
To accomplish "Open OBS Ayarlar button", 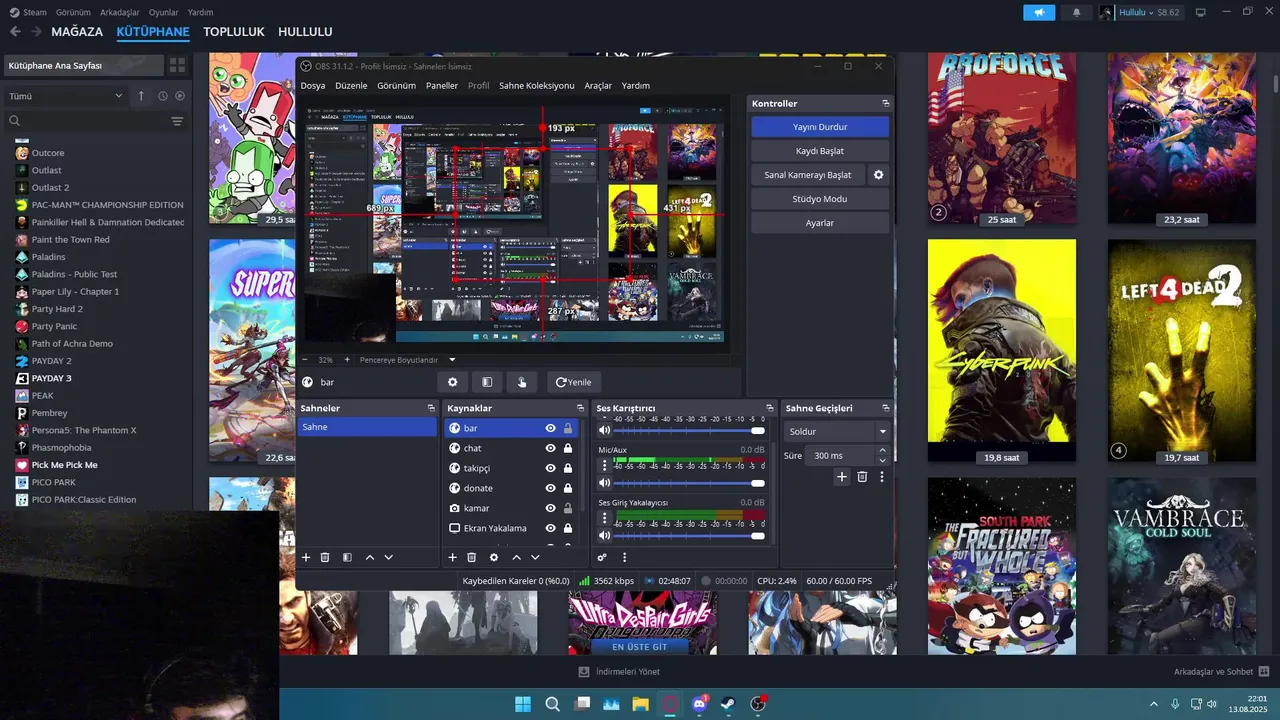I will coord(820,223).
